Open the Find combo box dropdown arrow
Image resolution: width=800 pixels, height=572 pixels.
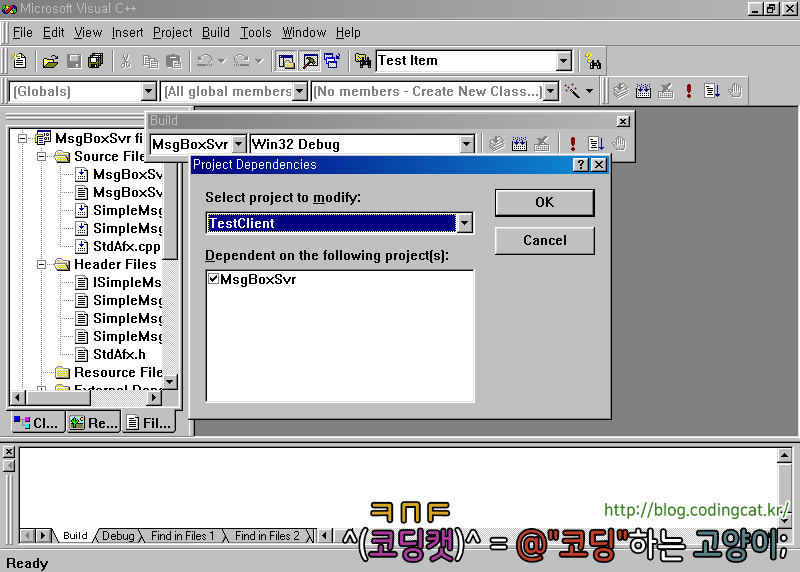pos(563,61)
